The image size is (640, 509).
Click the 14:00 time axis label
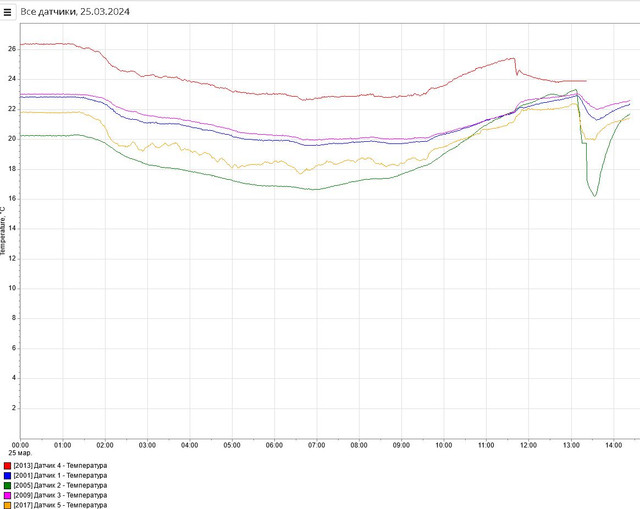pos(613,445)
